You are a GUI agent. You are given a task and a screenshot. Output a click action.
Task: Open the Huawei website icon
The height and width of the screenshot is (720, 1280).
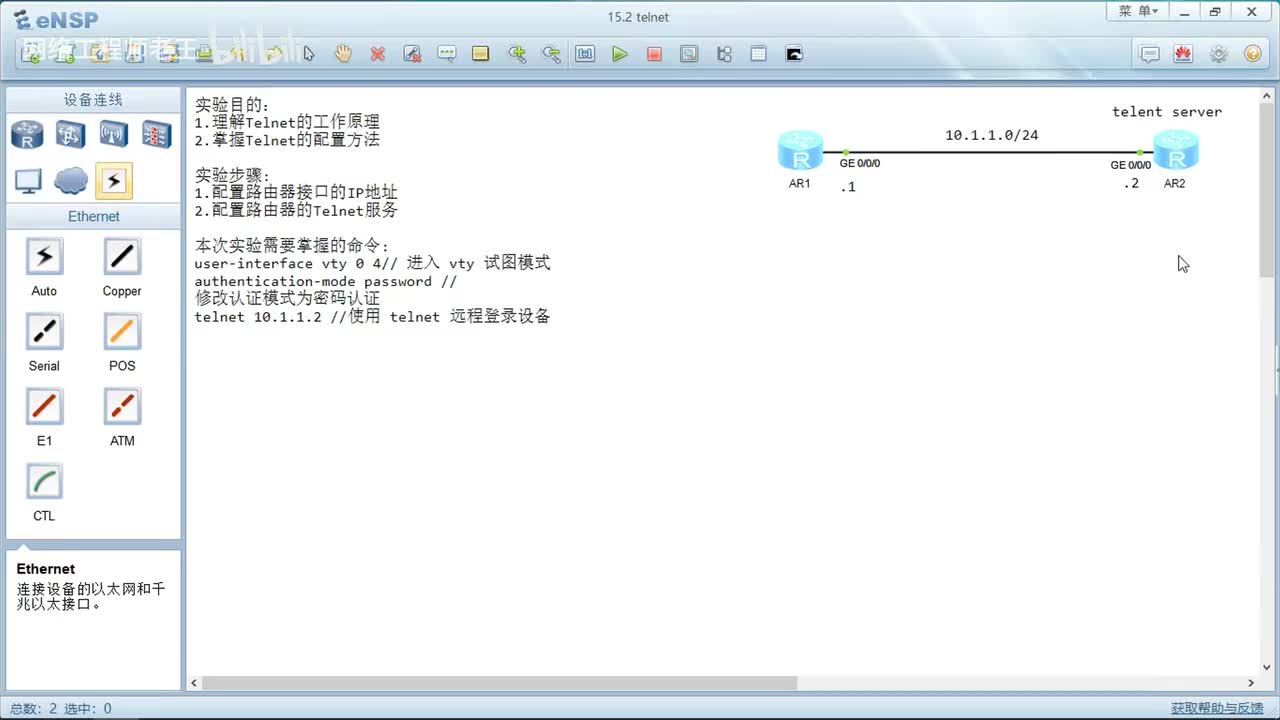[x=1184, y=54]
